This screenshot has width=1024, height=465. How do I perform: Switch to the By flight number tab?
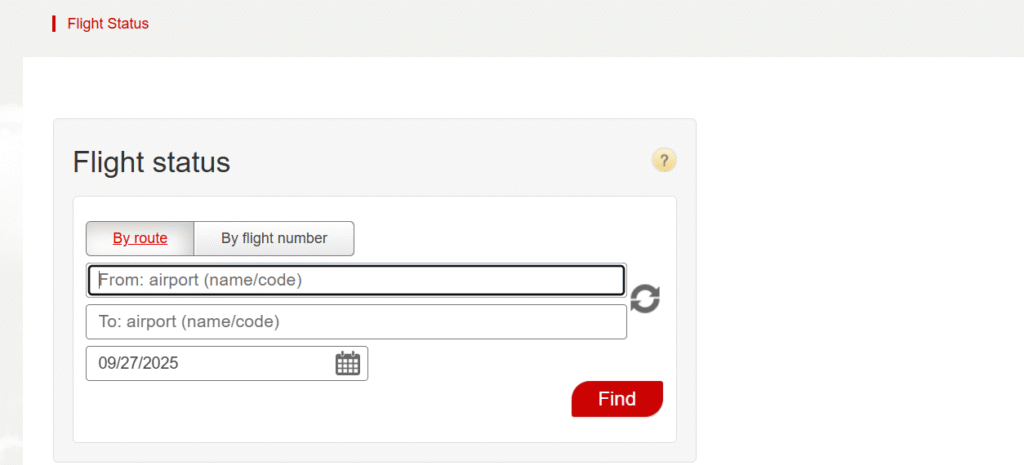point(274,238)
